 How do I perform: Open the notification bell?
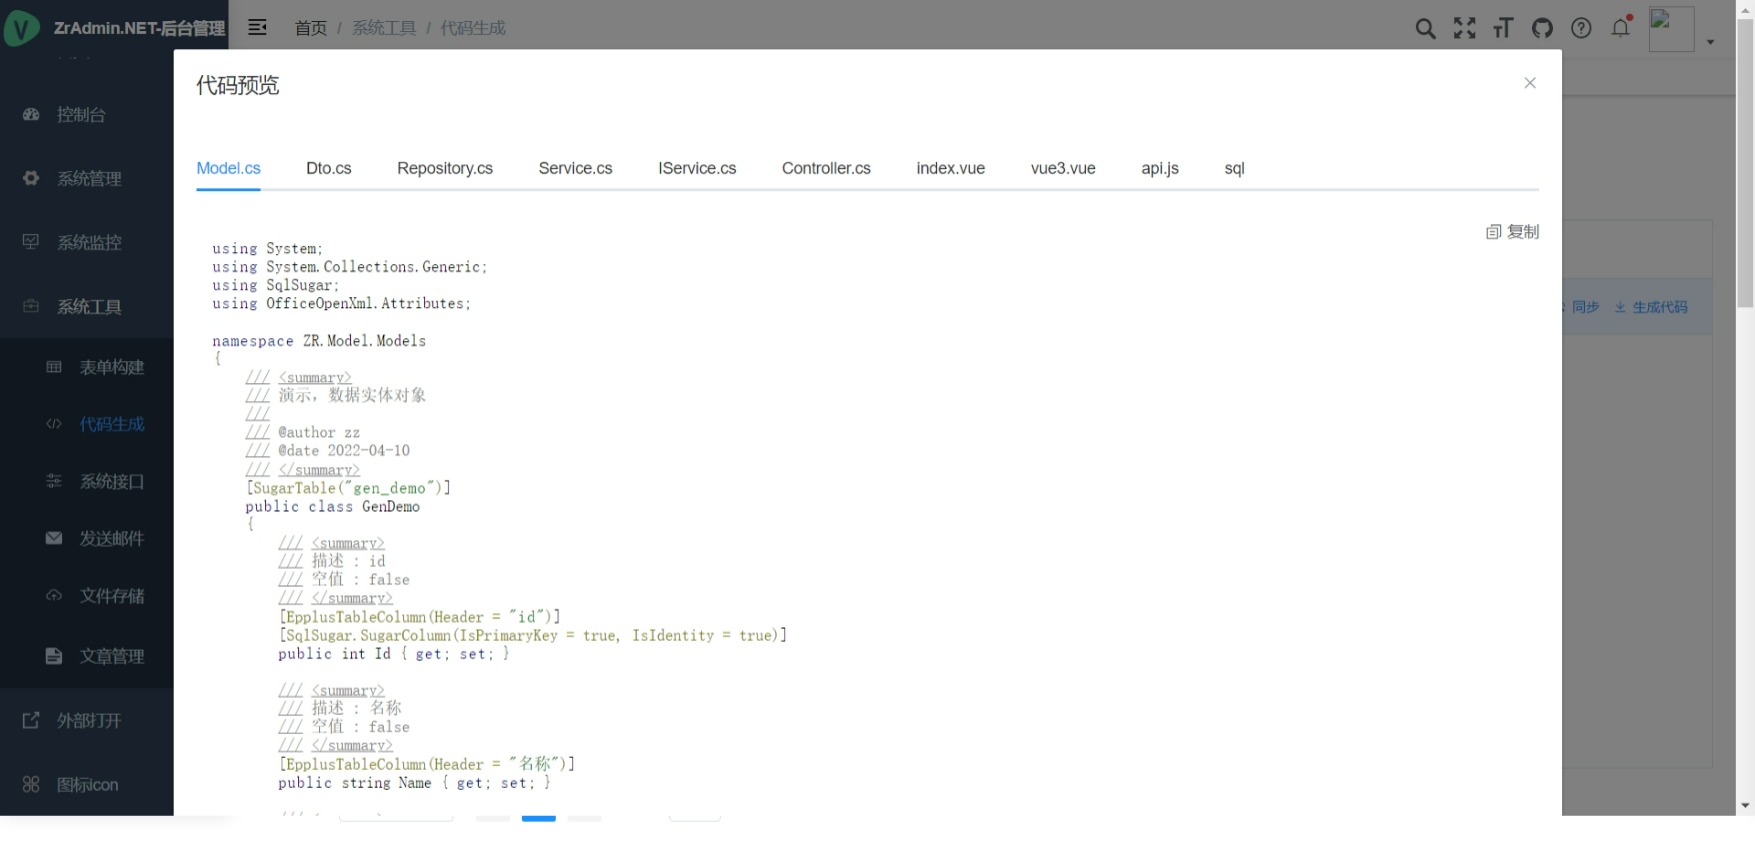click(1620, 29)
